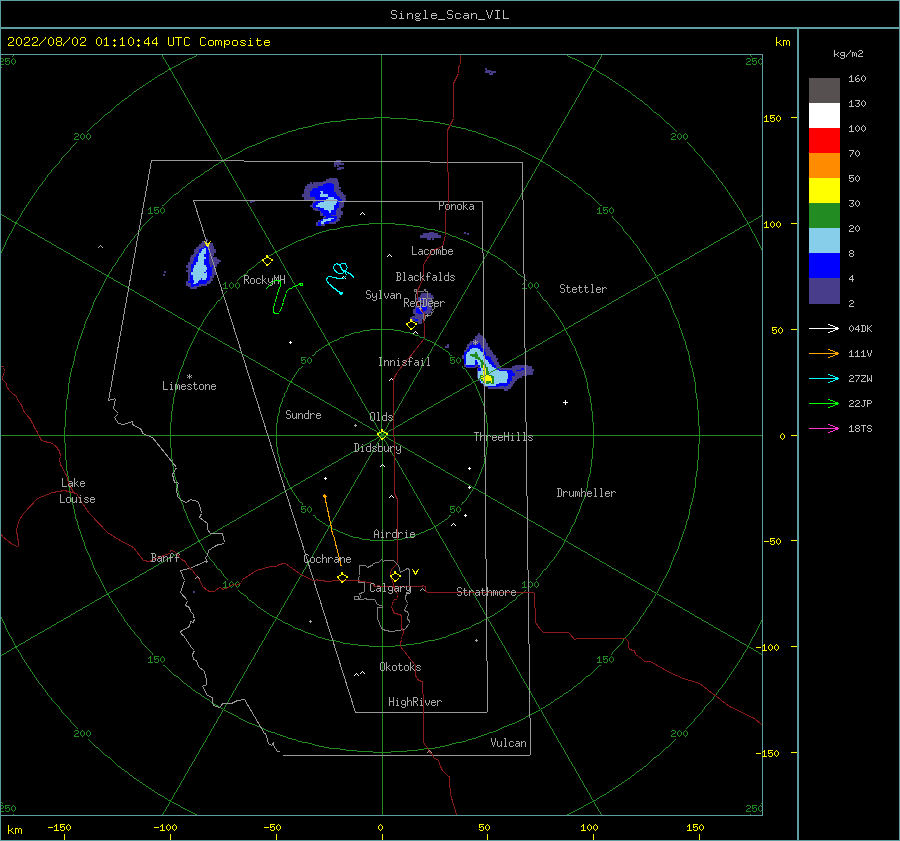This screenshot has height=841, width=900.
Task: Click the Vulcan city label
Action: pos(508,743)
